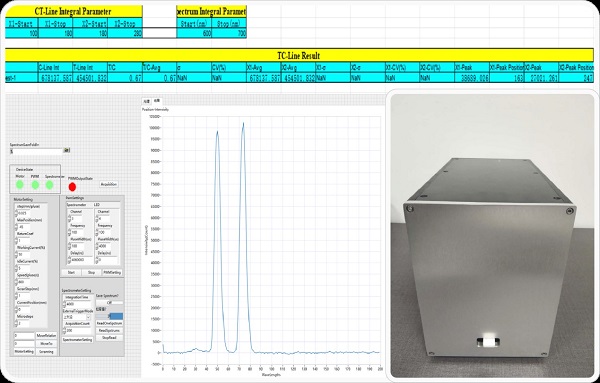600x383 pixels.
Task: Switch to the second graph tab
Action: click(157, 101)
